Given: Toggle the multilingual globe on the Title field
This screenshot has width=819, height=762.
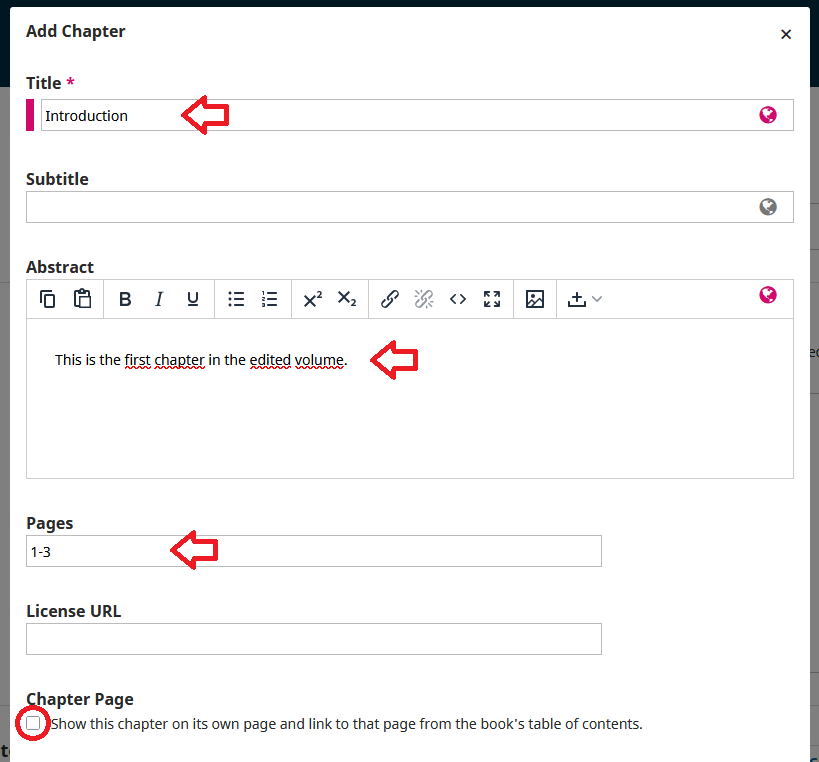Looking at the screenshot, I should point(768,114).
